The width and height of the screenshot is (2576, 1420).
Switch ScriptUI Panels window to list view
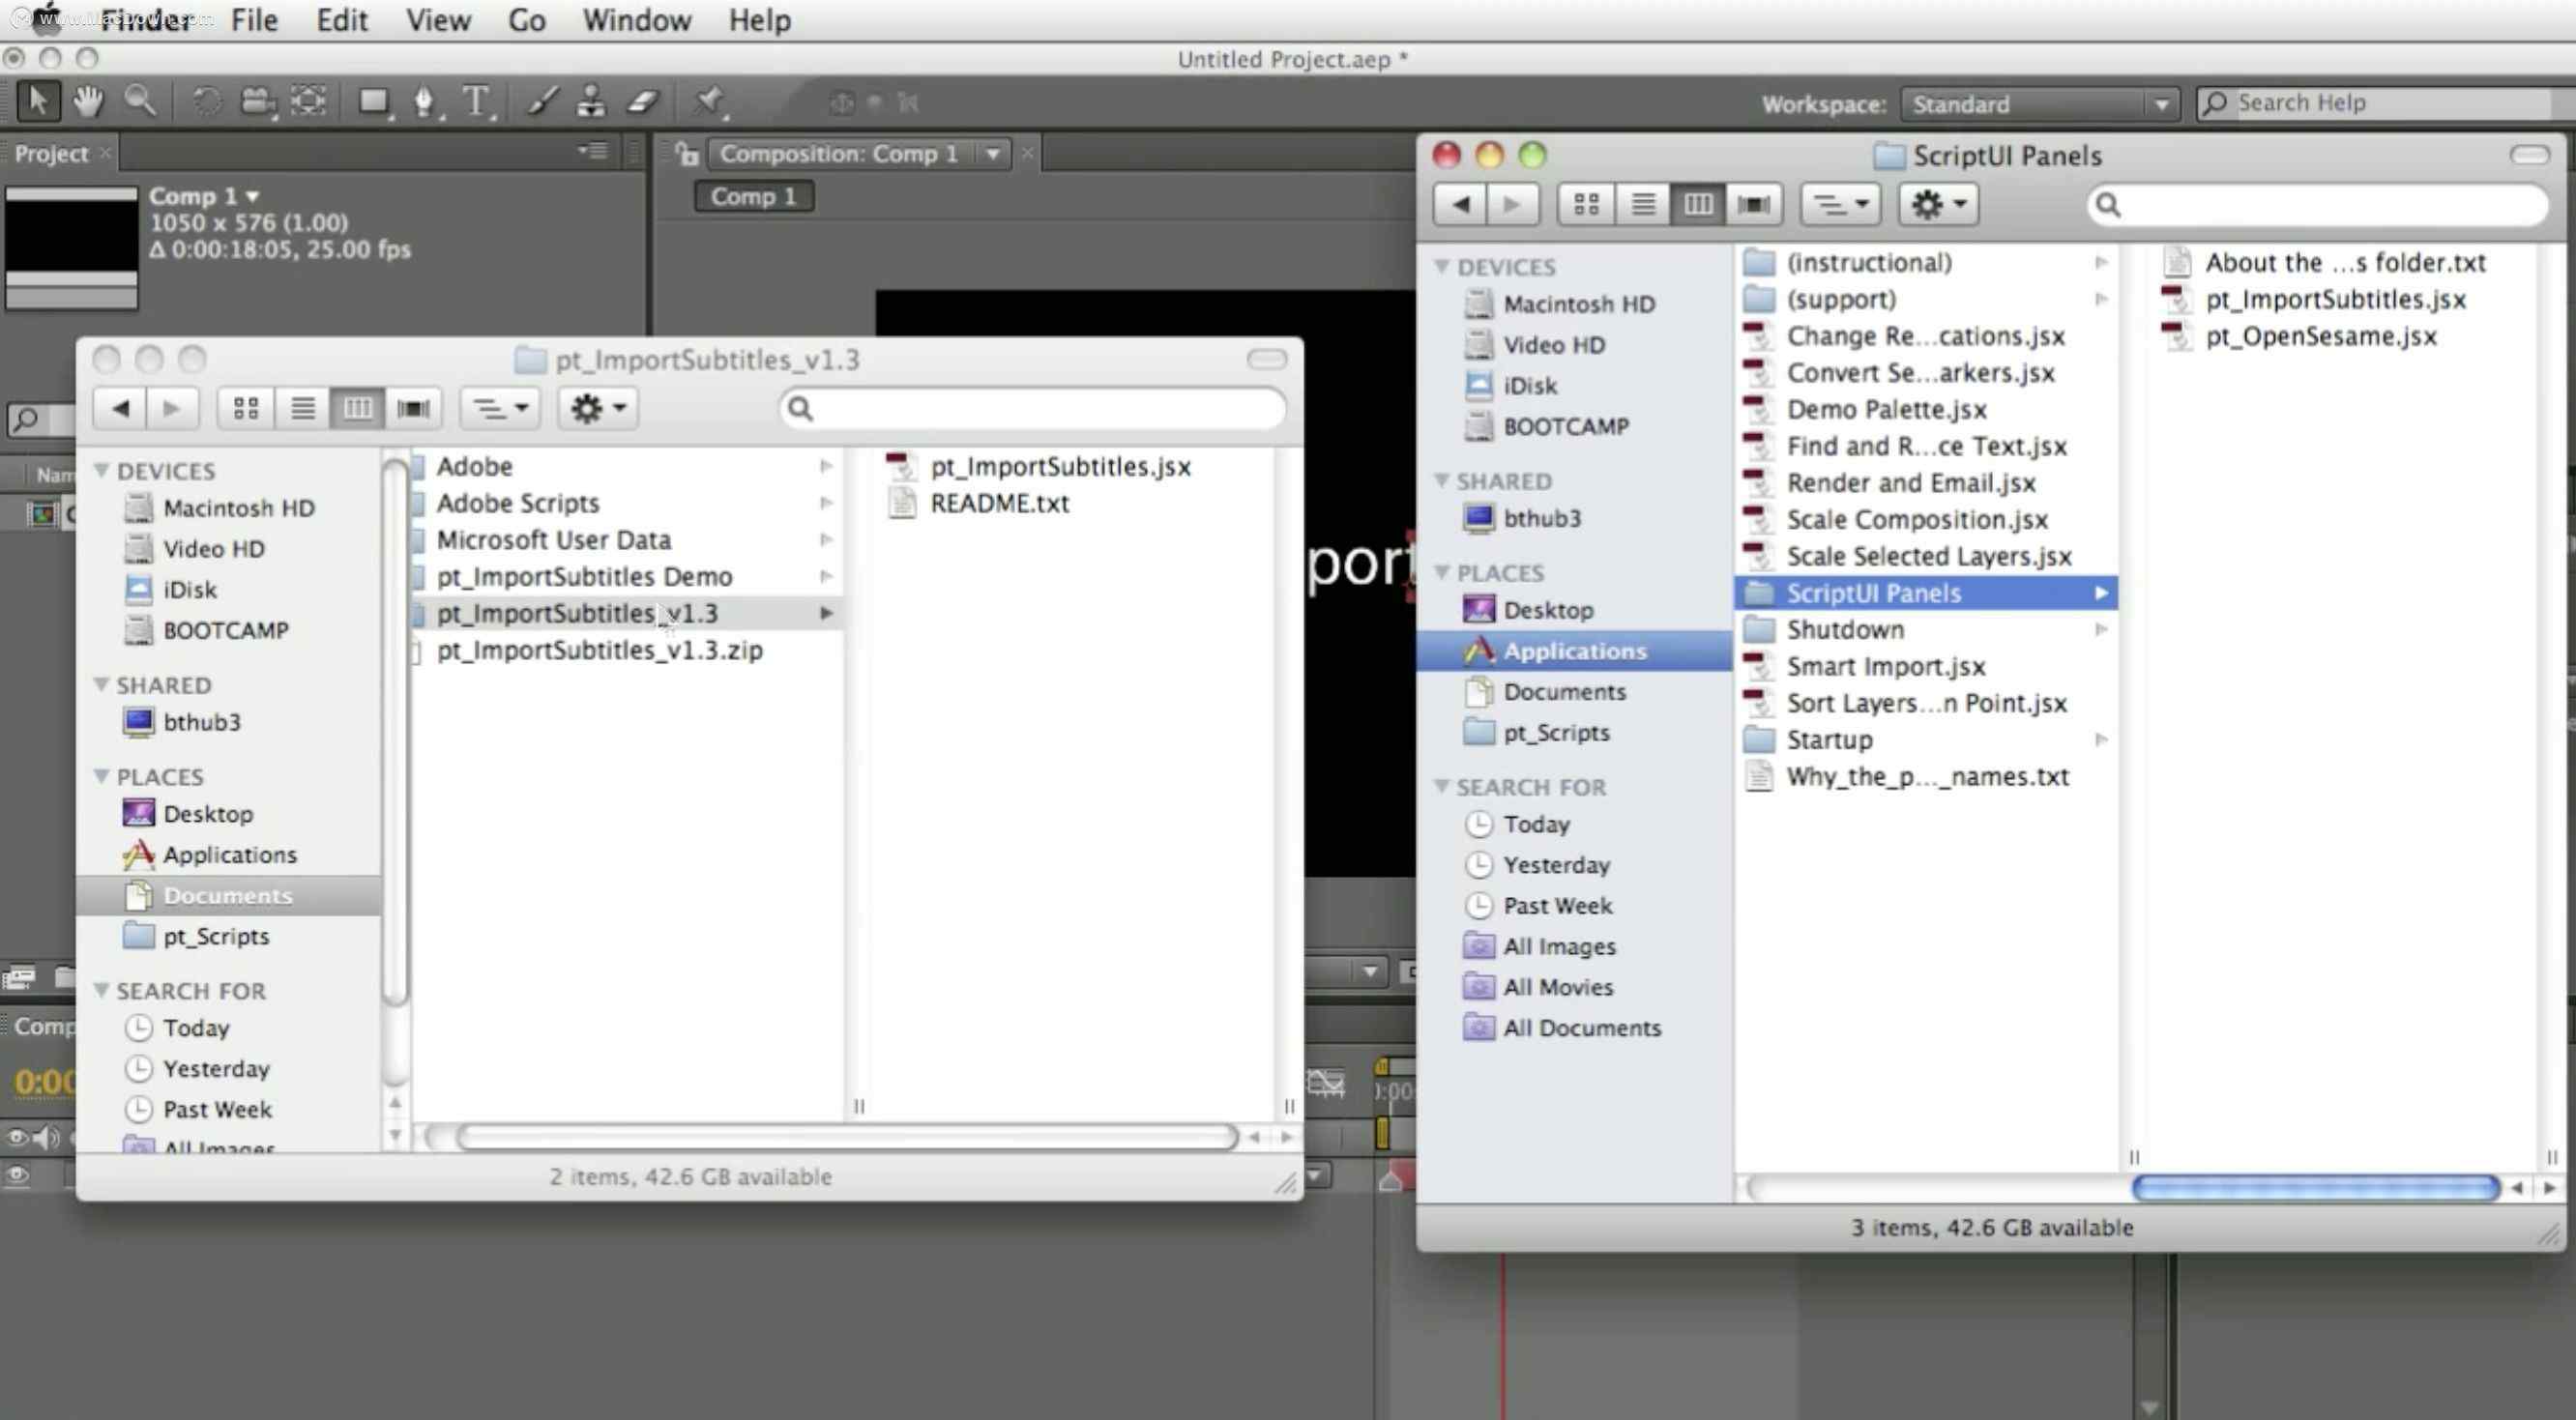click(x=1642, y=205)
